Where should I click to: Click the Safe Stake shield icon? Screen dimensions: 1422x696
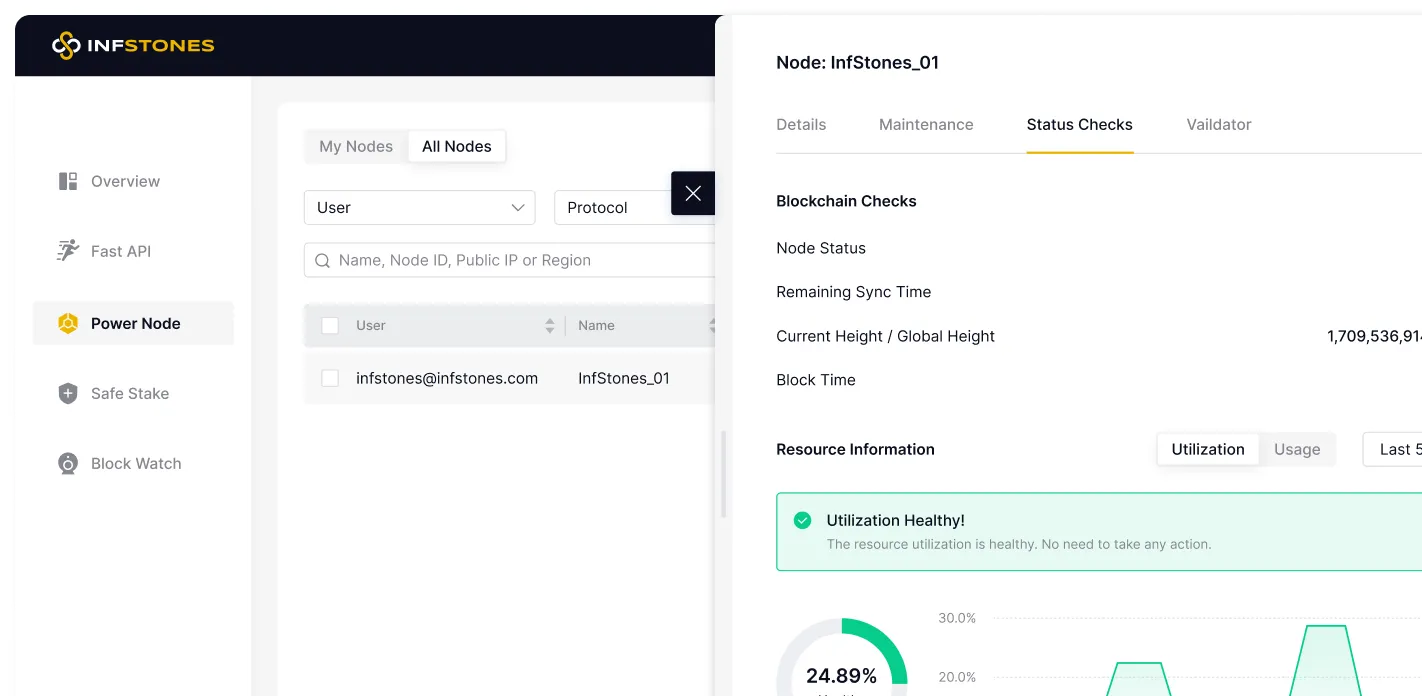[68, 393]
